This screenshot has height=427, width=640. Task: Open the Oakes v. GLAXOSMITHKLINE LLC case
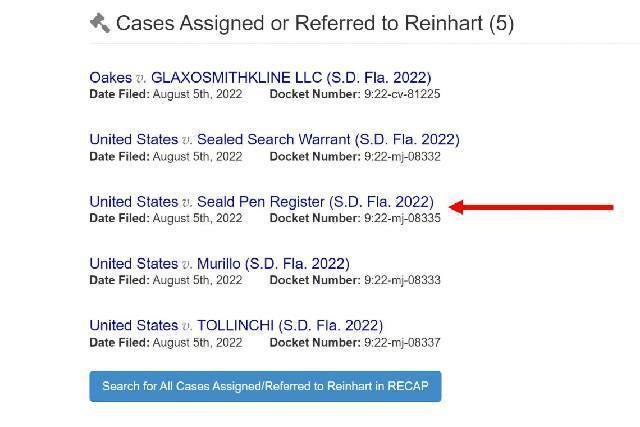tap(262, 77)
